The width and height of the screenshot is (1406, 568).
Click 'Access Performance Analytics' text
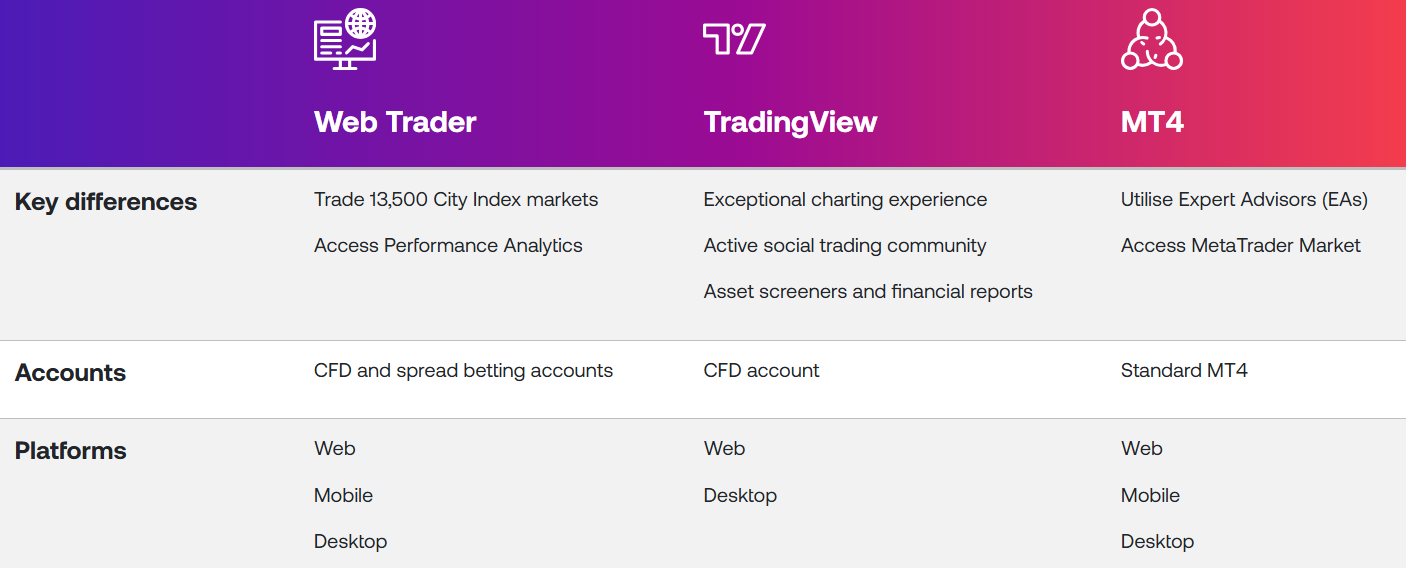[x=448, y=246]
